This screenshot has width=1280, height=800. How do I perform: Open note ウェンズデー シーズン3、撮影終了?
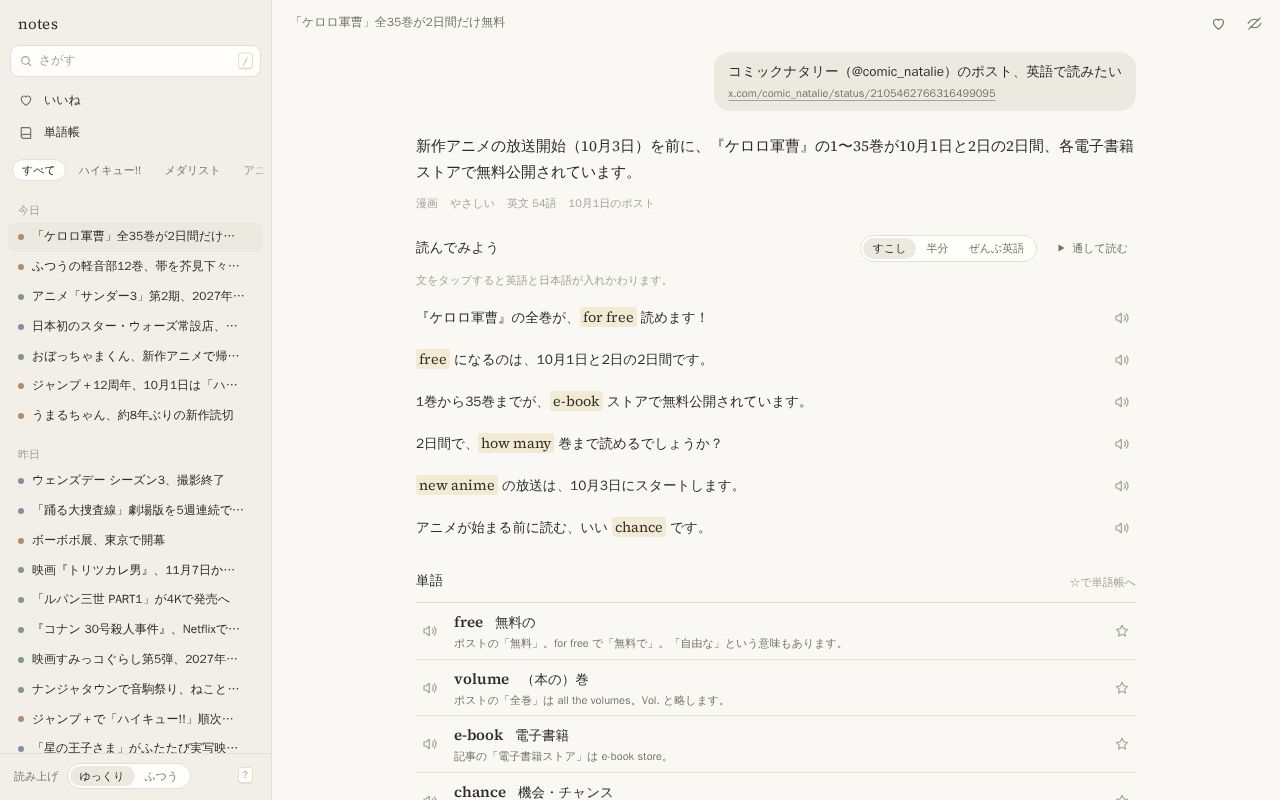tap(135, 480)
